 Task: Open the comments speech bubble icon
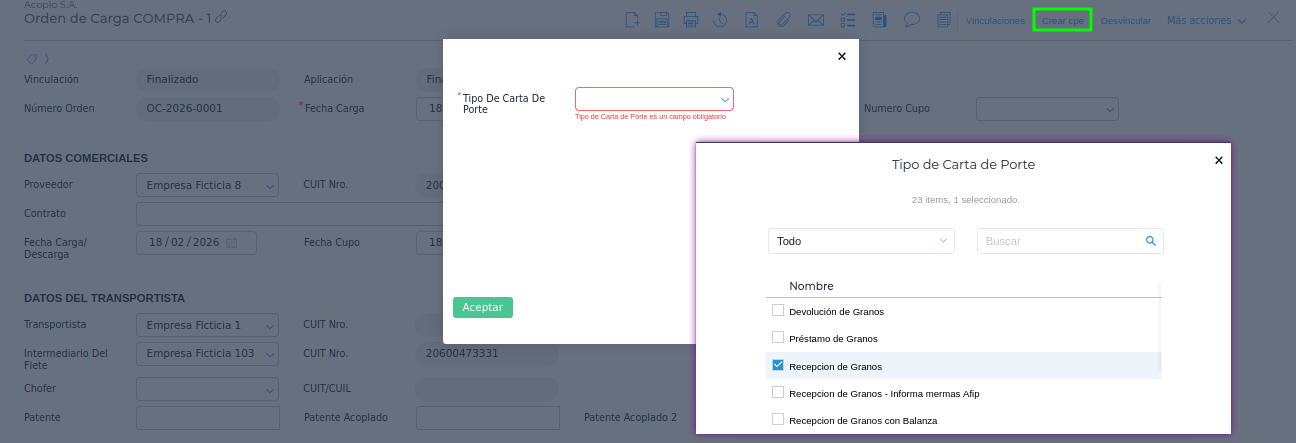click(911, 20)
